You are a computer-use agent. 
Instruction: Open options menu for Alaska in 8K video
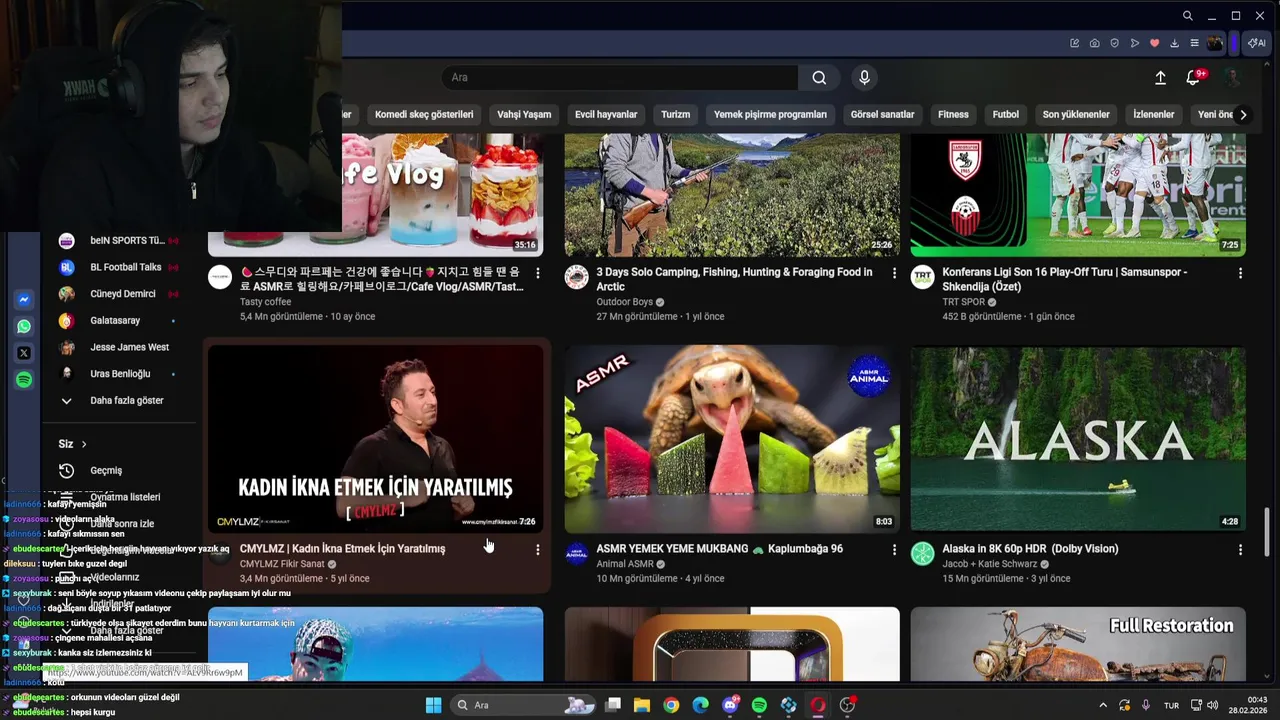(x=1240, y=550)
